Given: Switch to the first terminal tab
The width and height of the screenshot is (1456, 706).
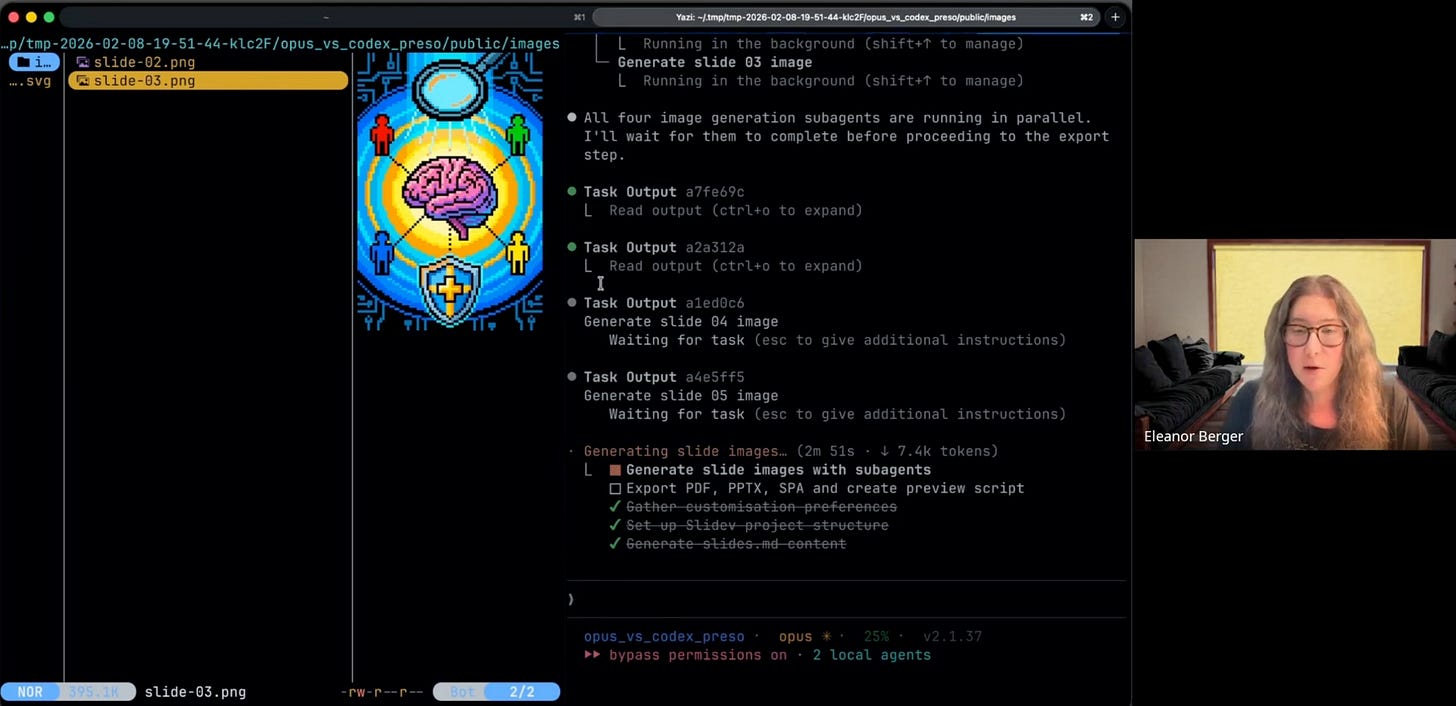Looking at the screenshot, I should (326, 17).
